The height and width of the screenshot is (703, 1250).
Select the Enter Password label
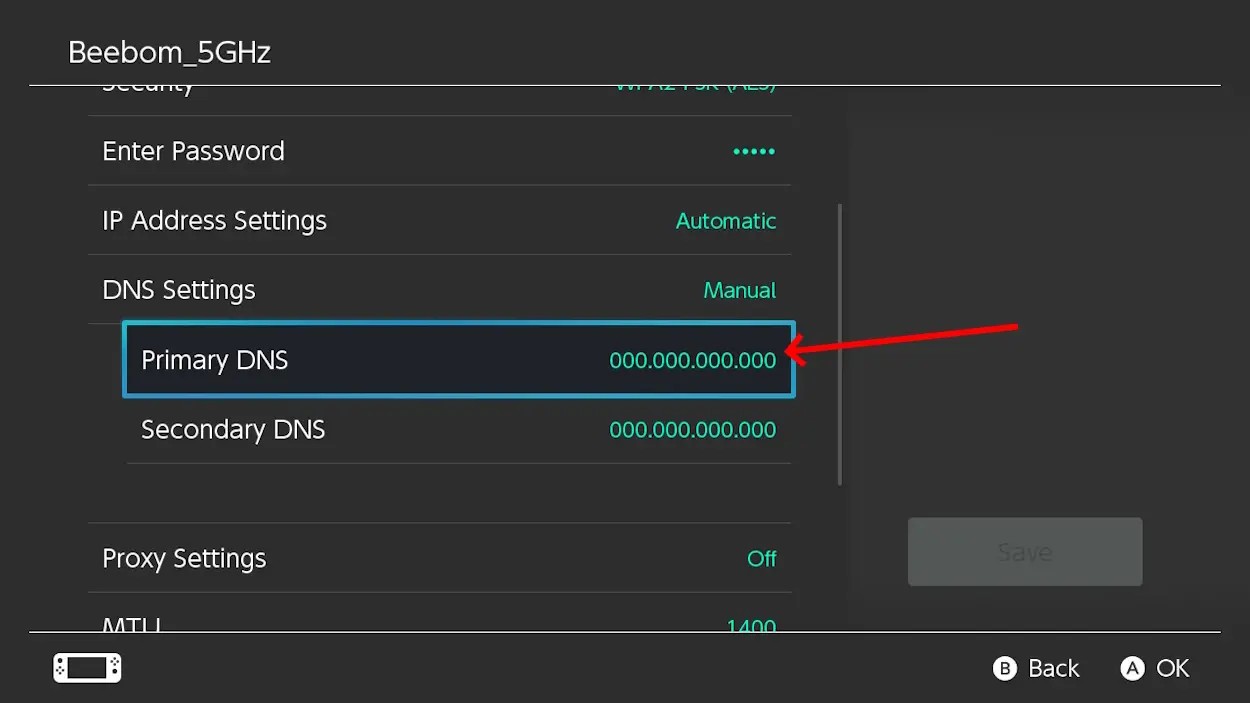(193, 151)
